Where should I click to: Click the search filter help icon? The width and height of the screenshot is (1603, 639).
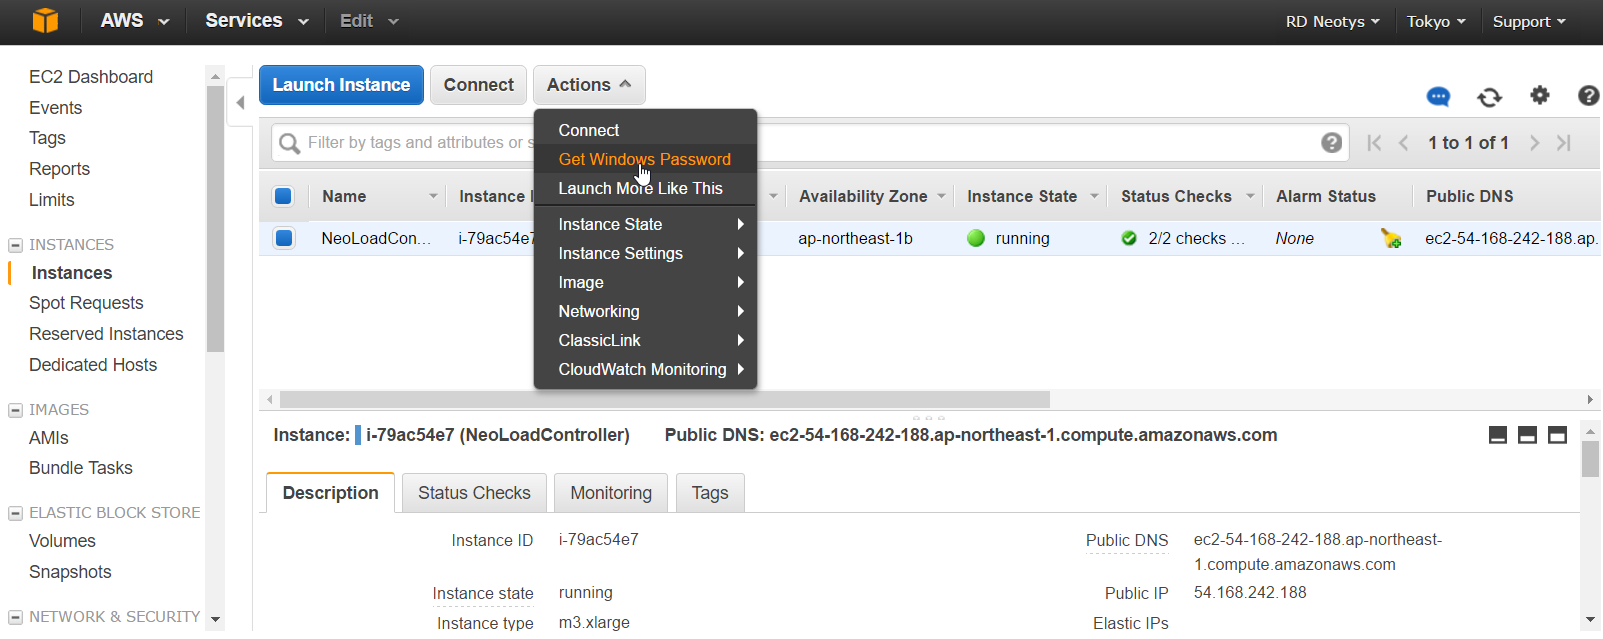[1331, 142]
